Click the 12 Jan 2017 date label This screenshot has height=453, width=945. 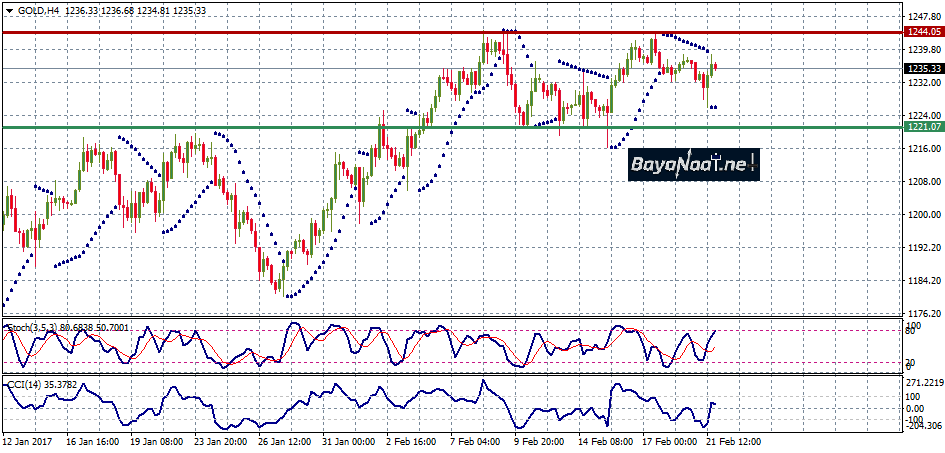(x=28, y=440)
